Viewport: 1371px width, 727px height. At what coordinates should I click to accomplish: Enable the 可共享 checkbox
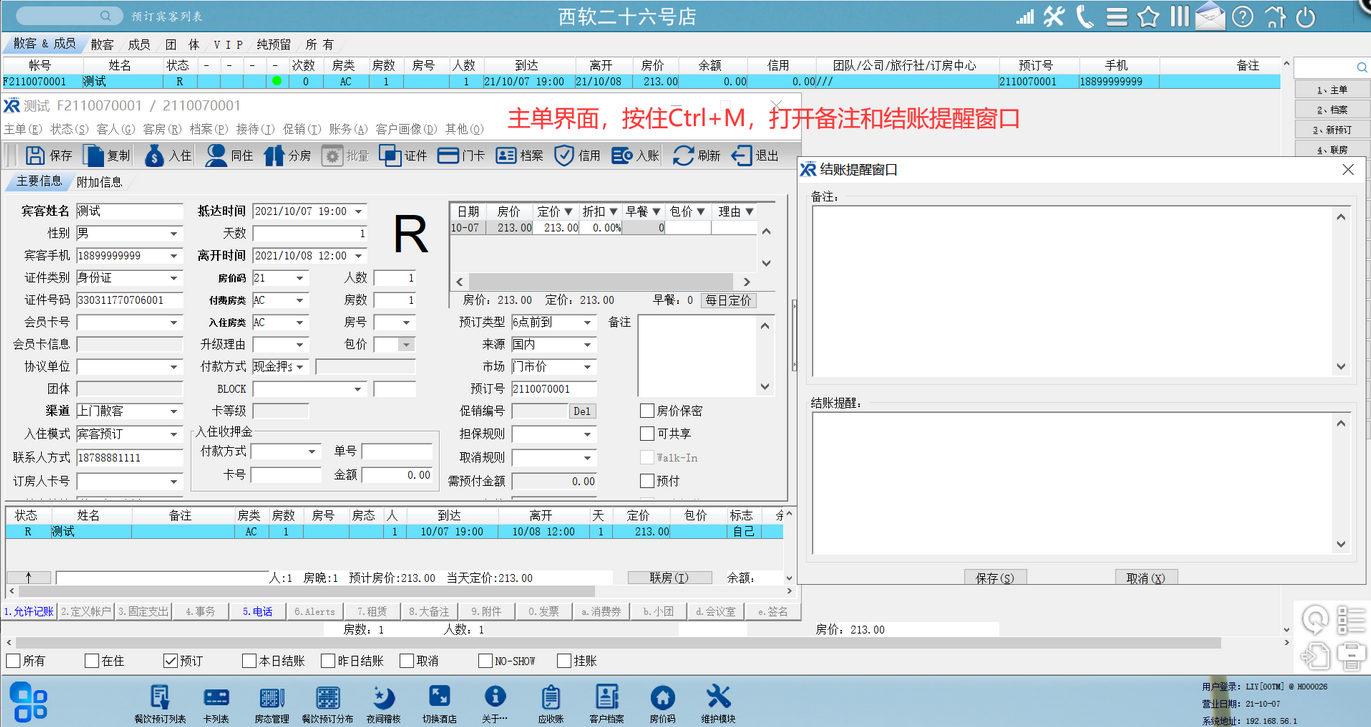coord(647,434)
